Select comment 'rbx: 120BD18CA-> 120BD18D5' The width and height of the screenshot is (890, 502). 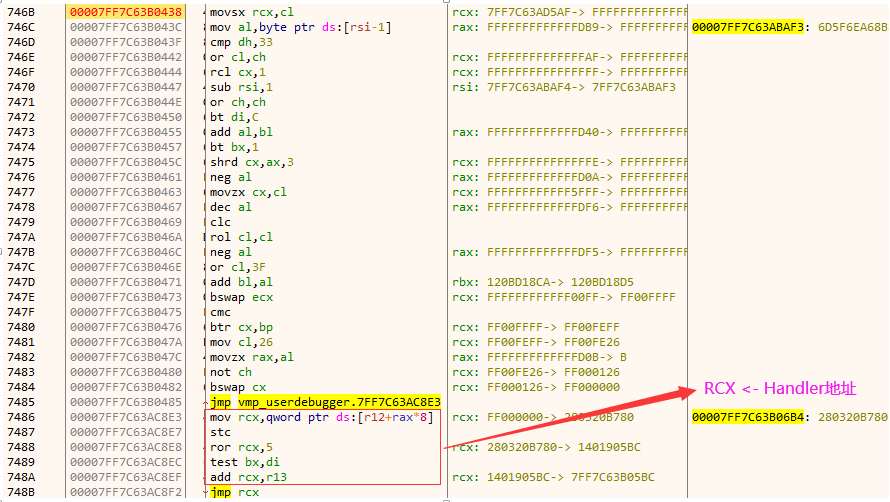coord(543,282)
